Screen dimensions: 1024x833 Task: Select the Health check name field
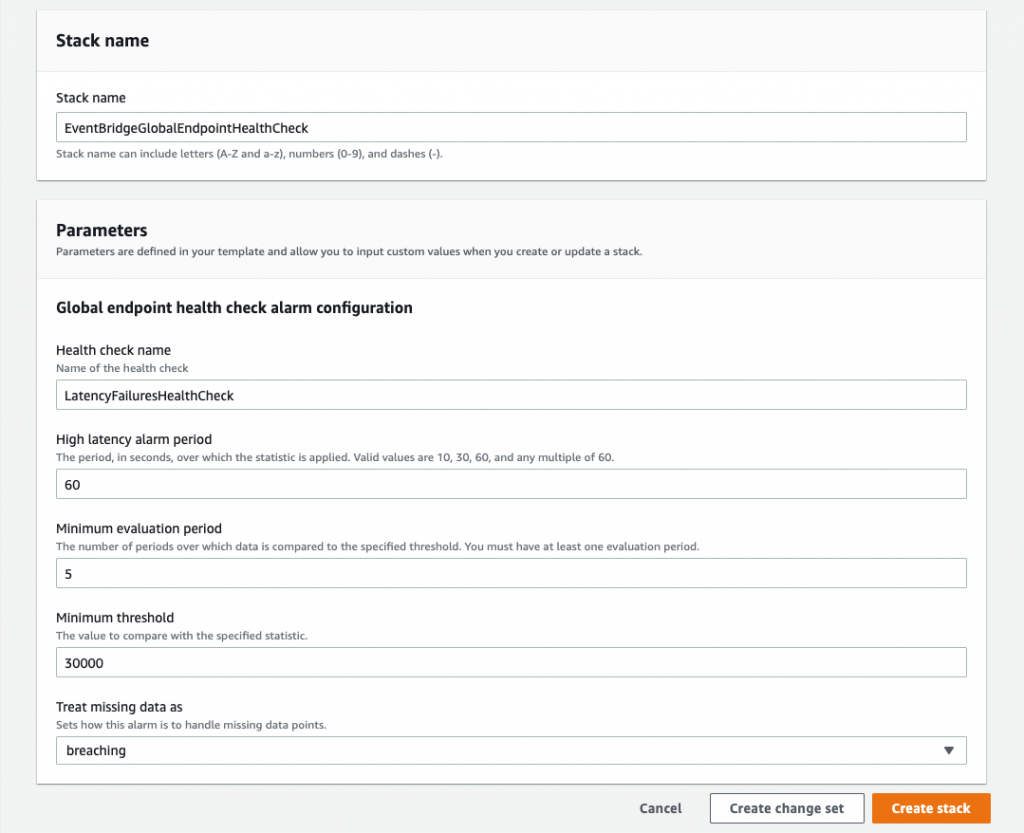point(511,395)
